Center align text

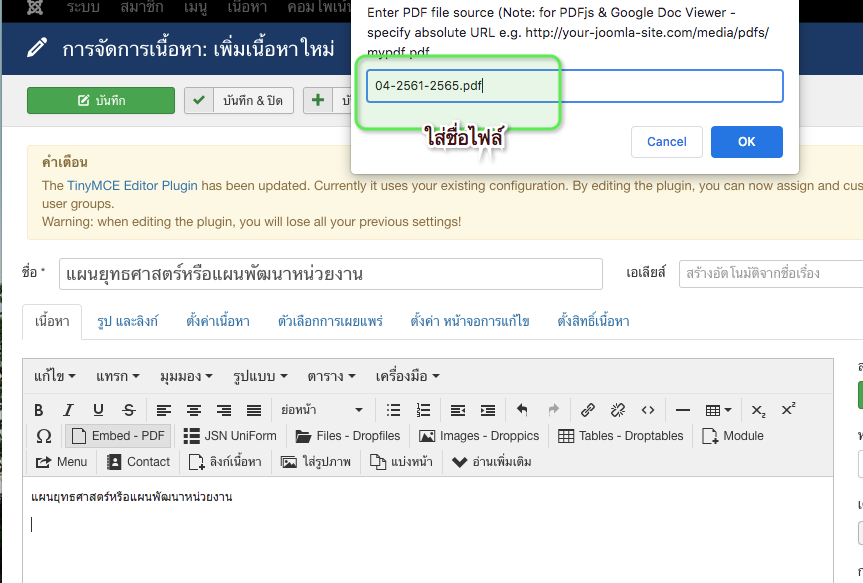pyautogui.click(x=194, y=410)
